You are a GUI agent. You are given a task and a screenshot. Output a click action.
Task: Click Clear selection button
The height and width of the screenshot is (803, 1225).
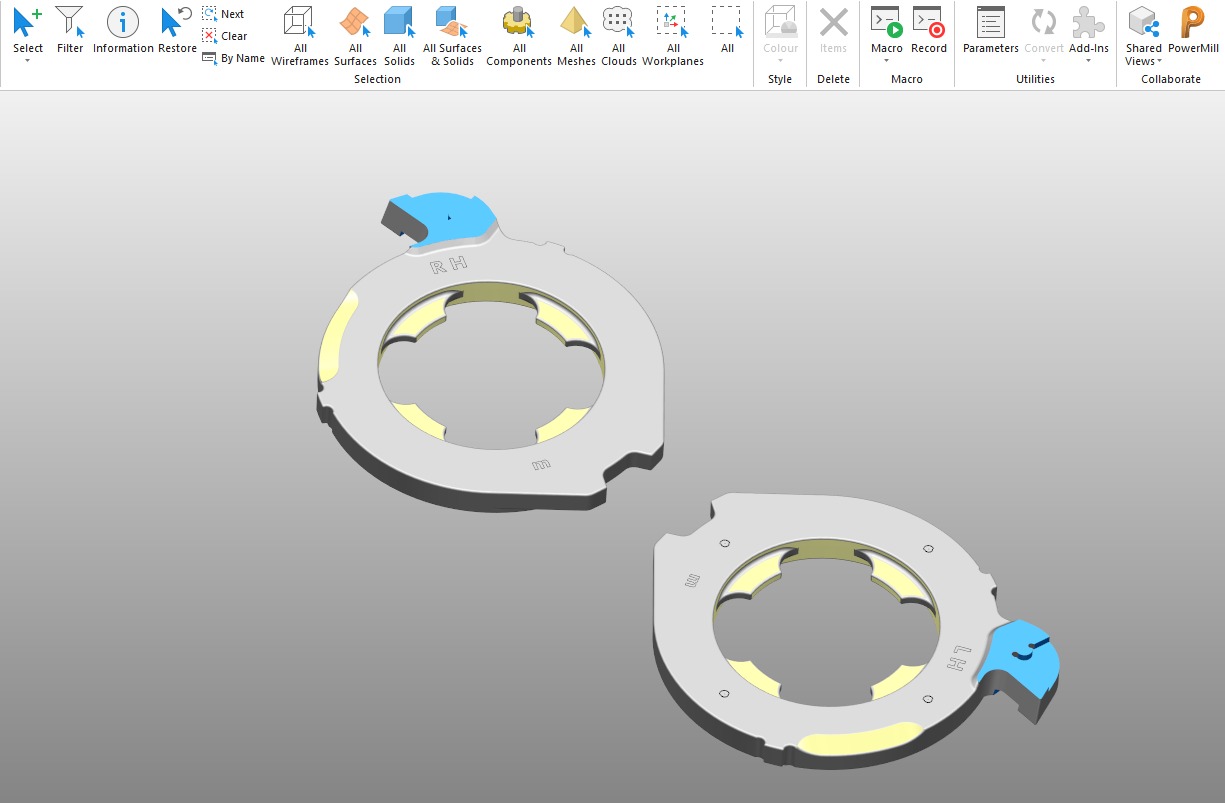pos(224,36)
